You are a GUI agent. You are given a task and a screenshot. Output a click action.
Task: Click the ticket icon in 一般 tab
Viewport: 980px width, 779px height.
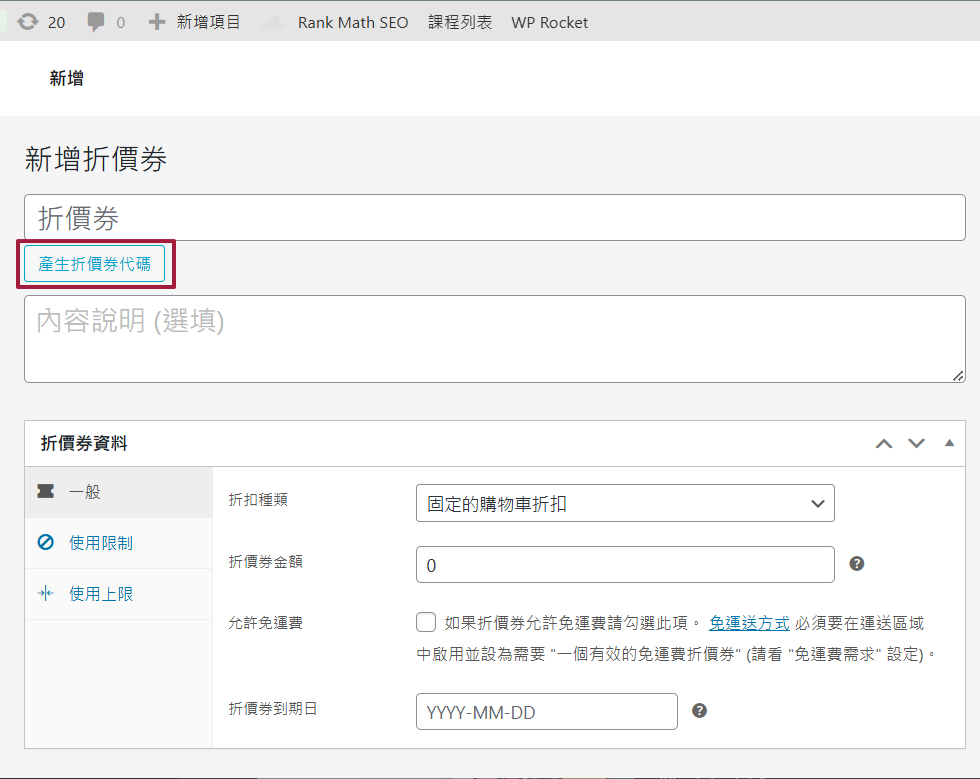pos(45,492)
